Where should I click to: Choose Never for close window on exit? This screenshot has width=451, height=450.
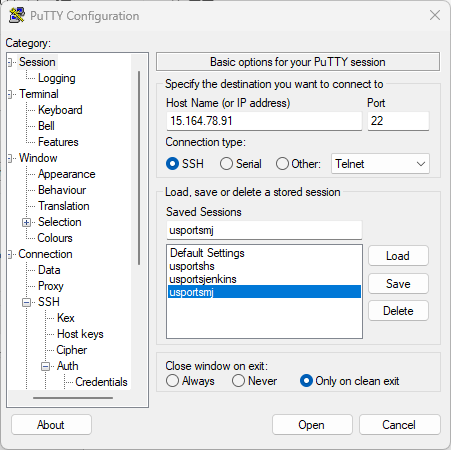click(238, 381)
